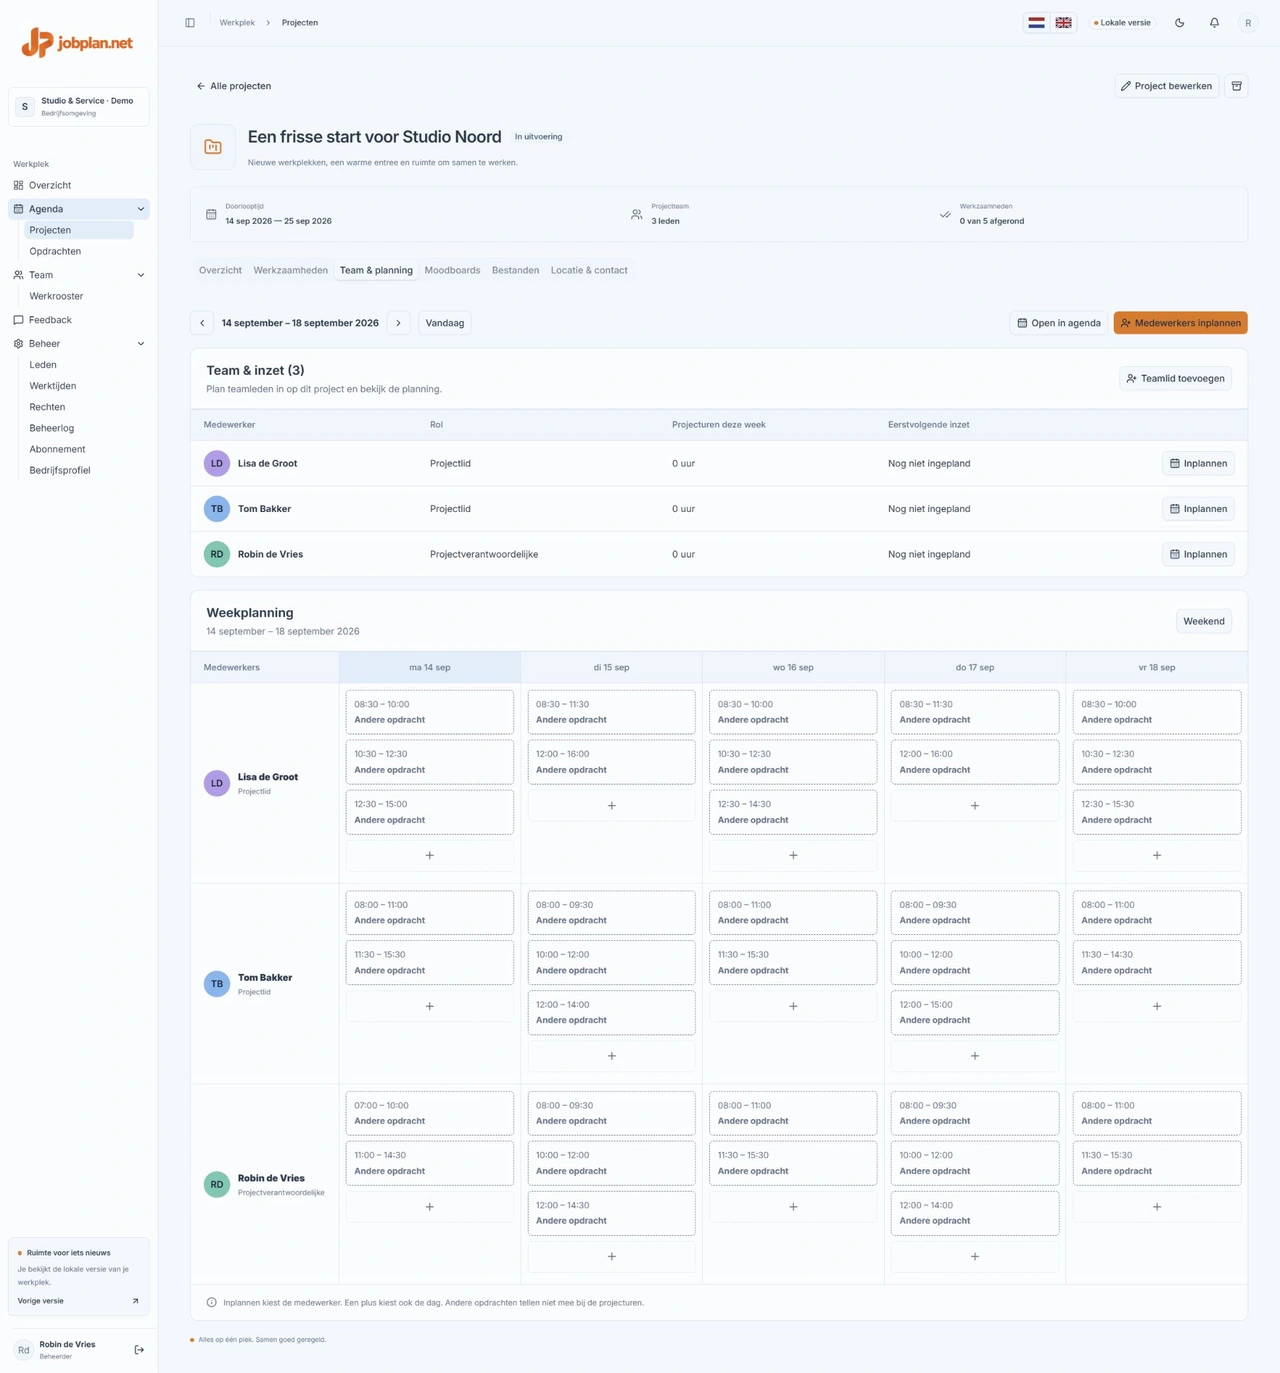This screenshot has width=1280, height=1373.
Task: Click the project folder icon
Action: click(213, 147)
